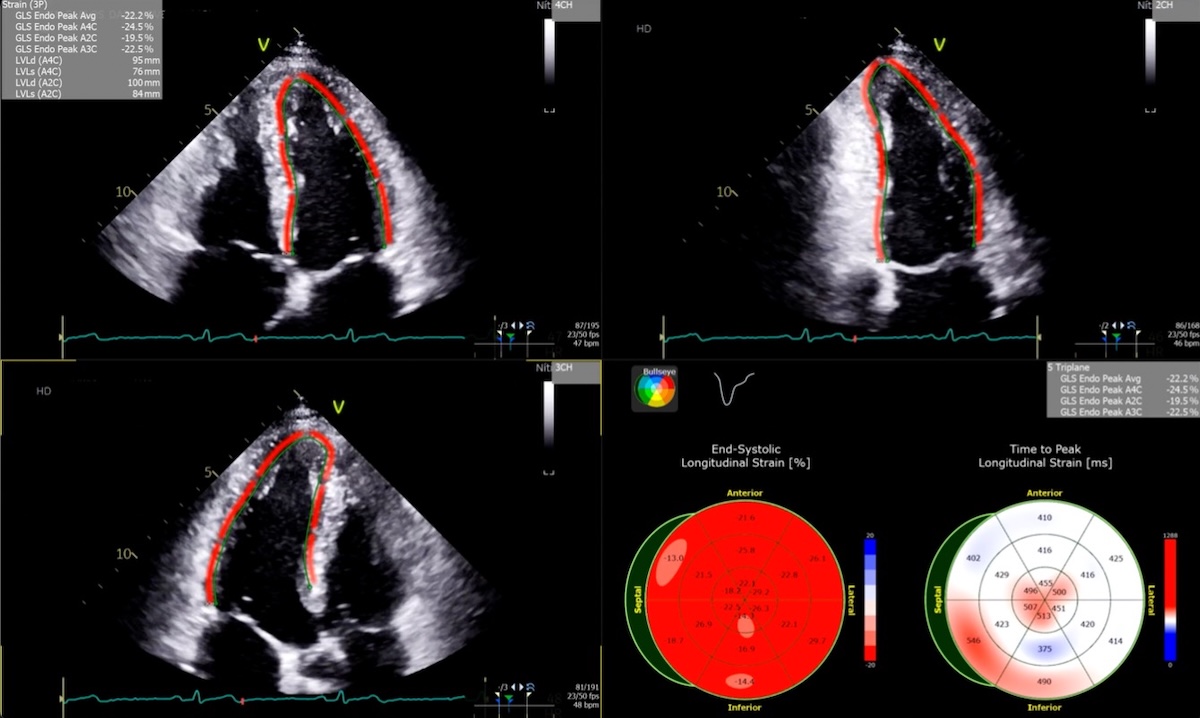Click End-Systolic Longitudinal Strain title
Image resolution: width=1200 pixels, height=718 pixels.
pyautogui.click(x=746, y=456)
